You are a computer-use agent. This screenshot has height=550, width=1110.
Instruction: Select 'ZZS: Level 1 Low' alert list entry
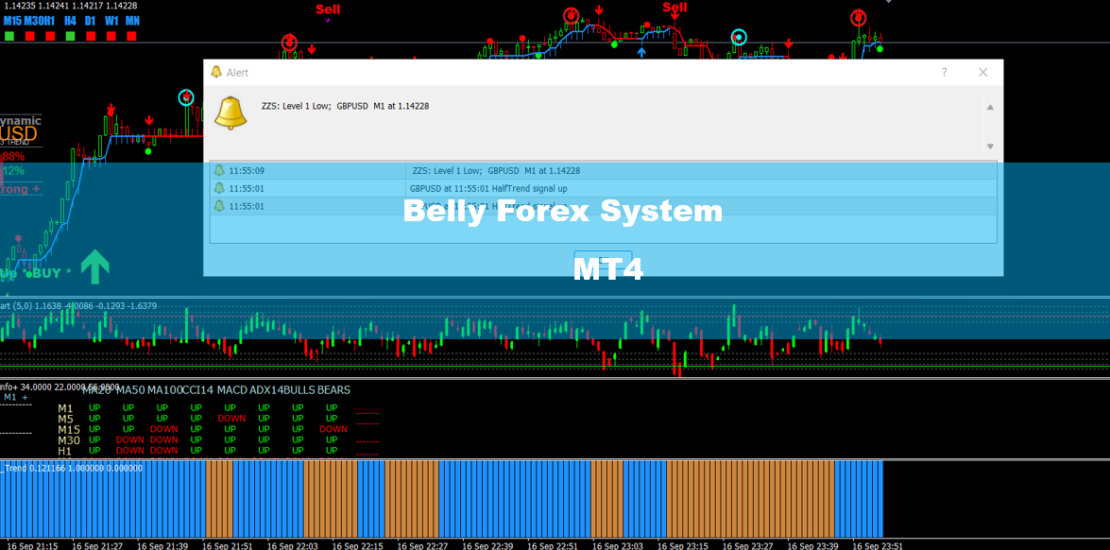point(496,171)
